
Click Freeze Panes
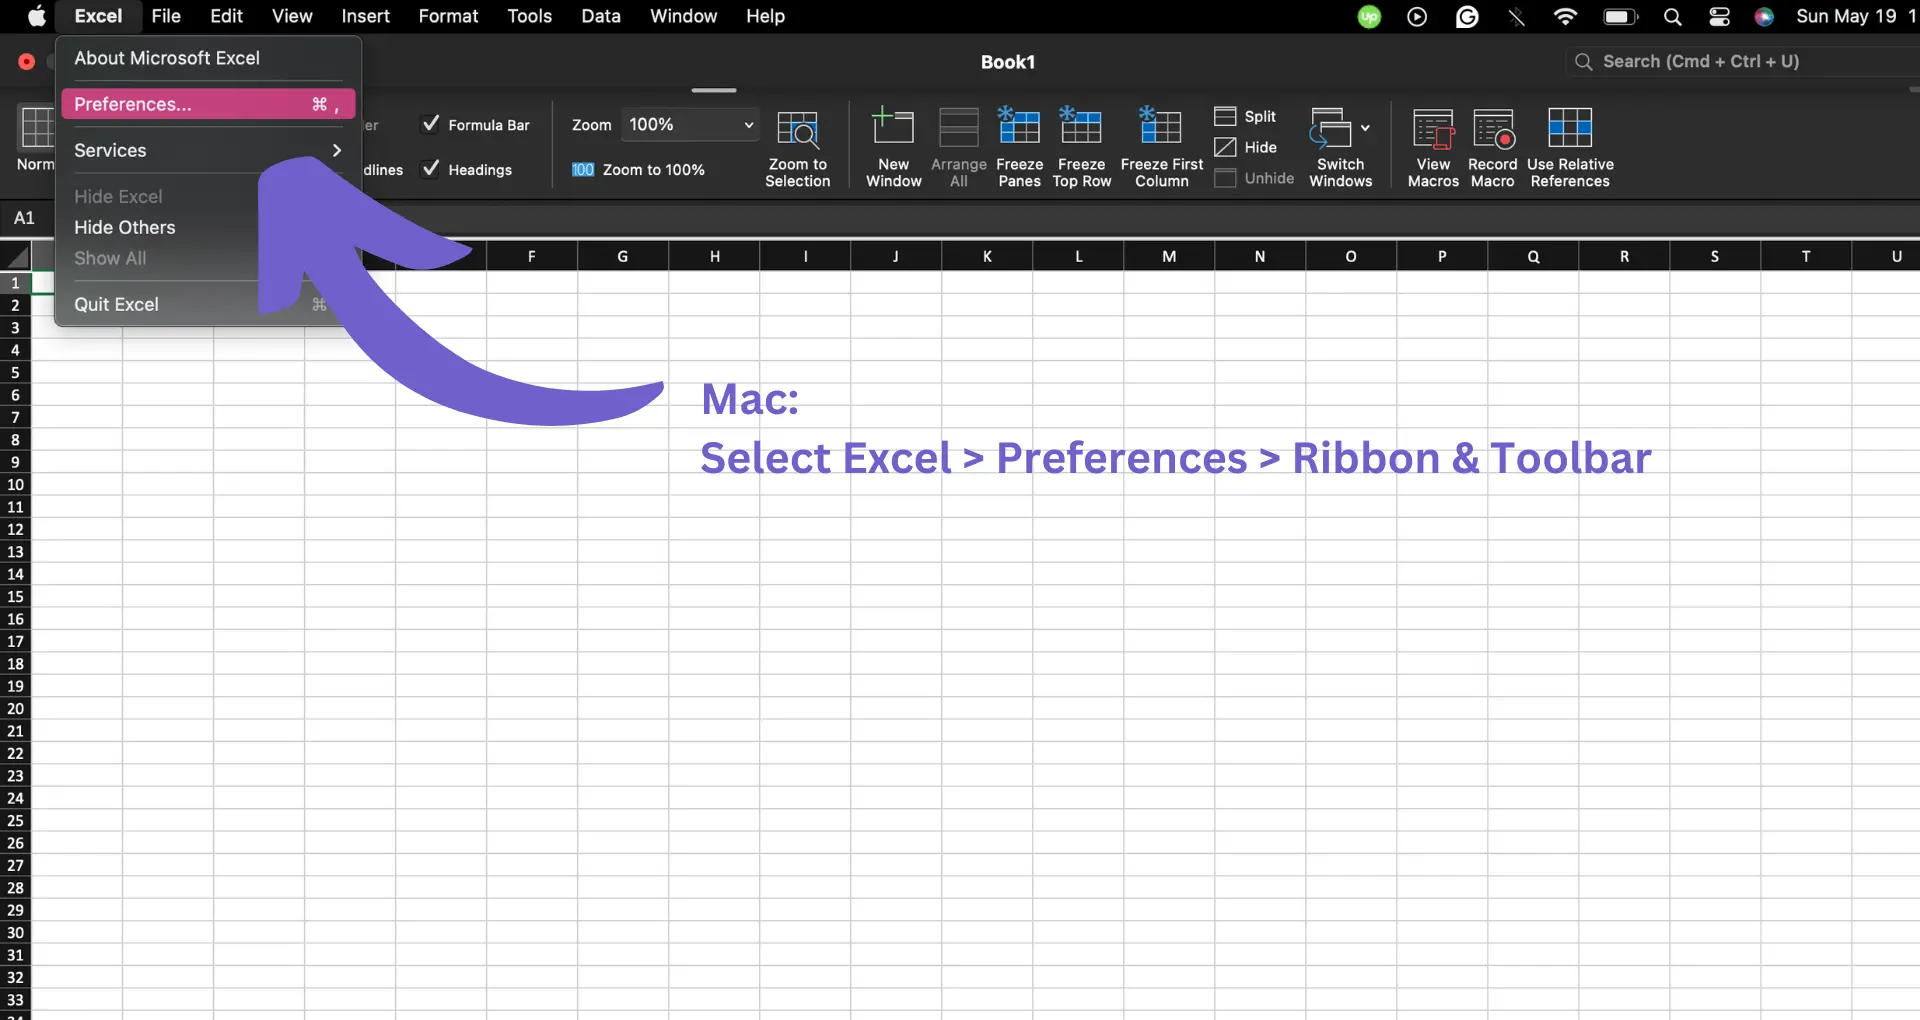click(x=1019, y=147)
